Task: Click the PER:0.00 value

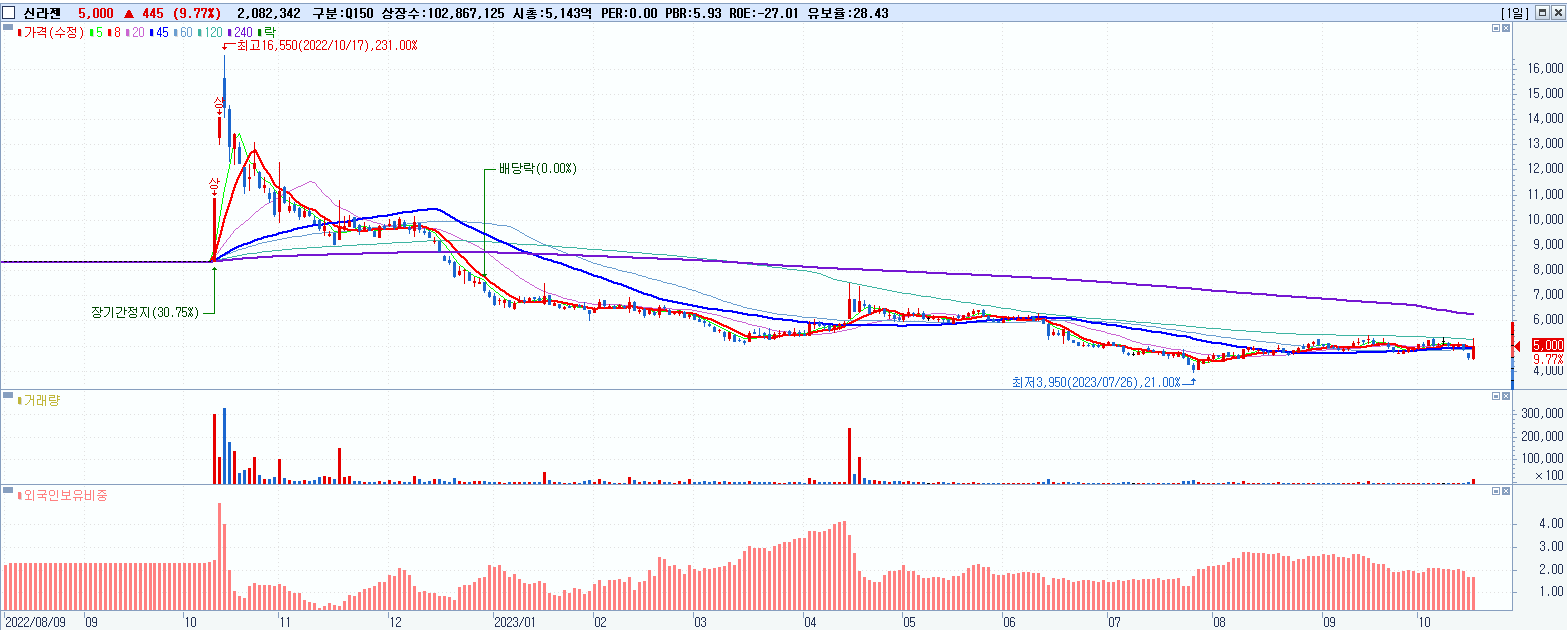Action: 628,13
